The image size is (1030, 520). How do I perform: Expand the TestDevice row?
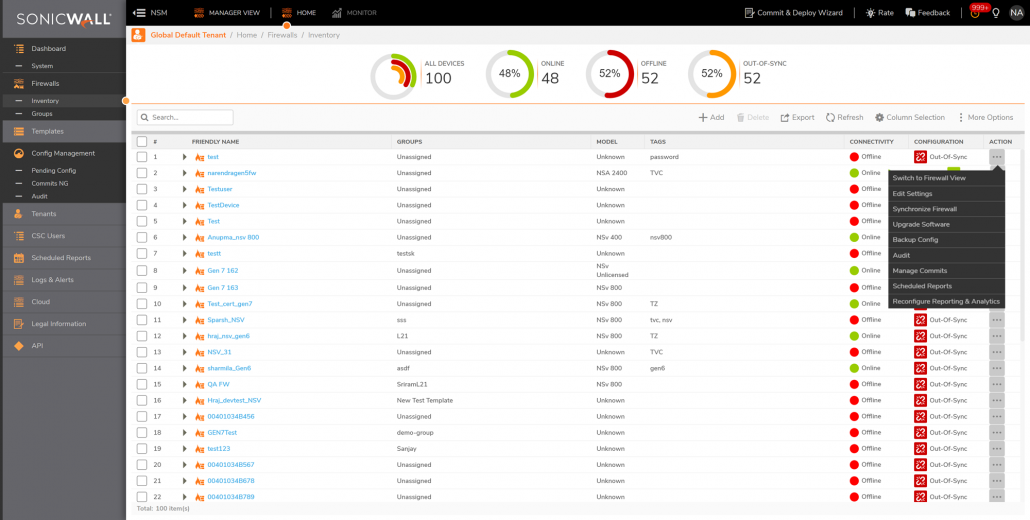185,205
